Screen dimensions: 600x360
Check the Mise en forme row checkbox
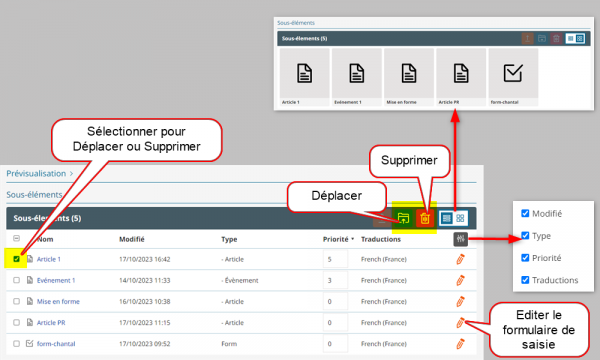16,301
